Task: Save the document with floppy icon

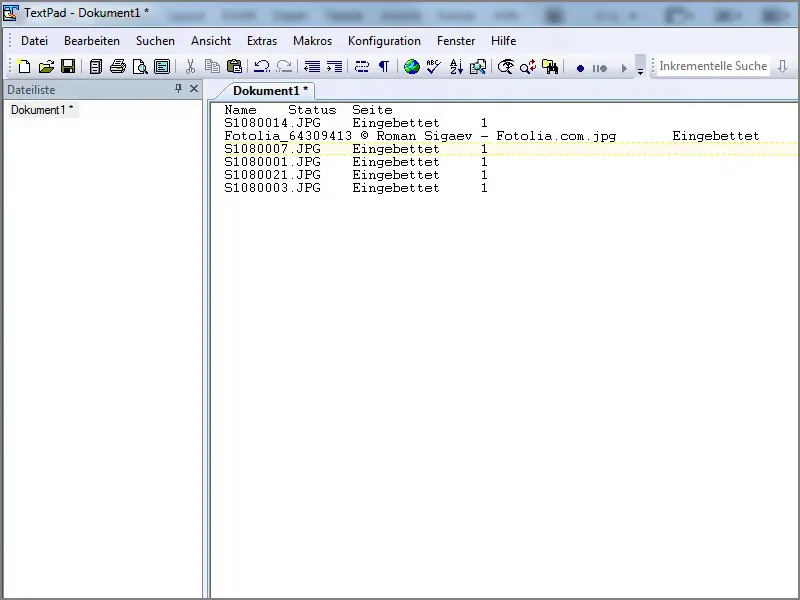Action: 68,67
